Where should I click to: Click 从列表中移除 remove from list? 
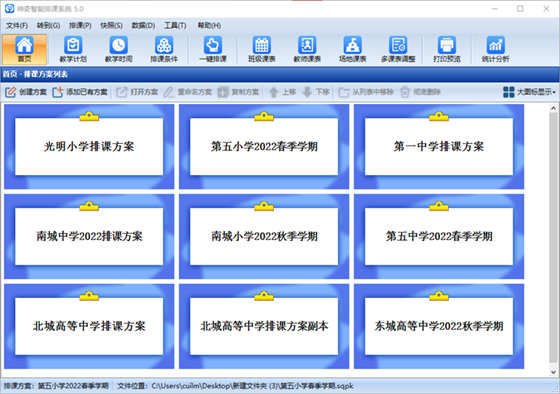(366, 92)
